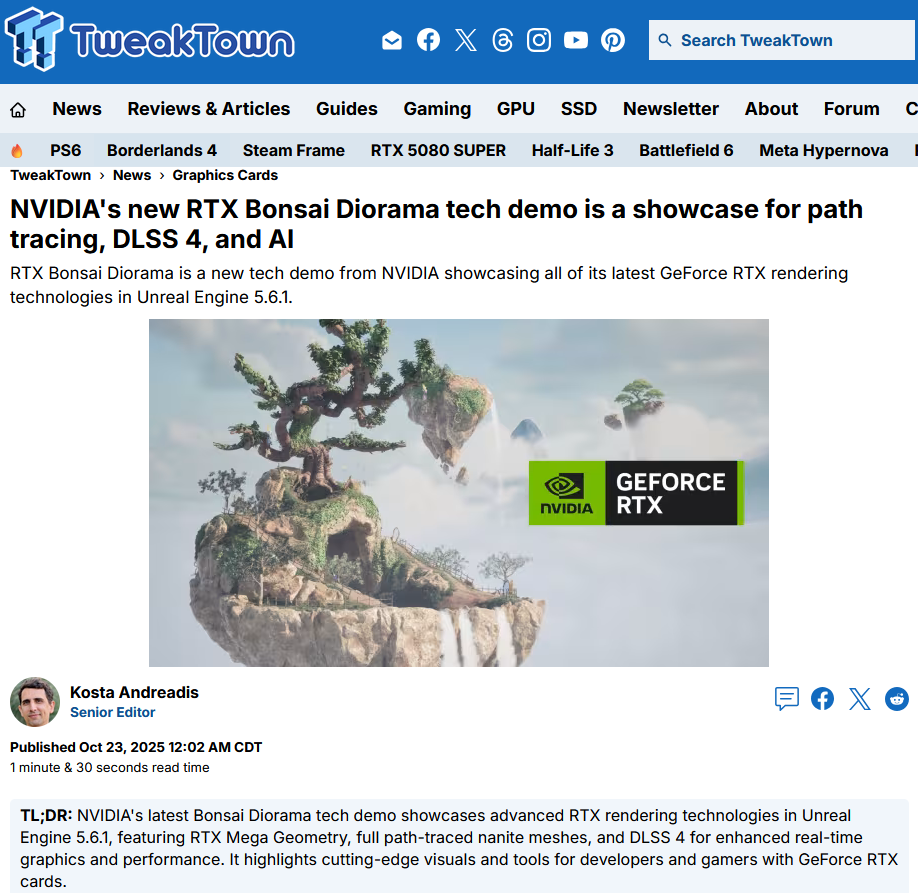Screen dimensions: 918x893
Task: Click the Published Oct 23, 2025 timestamp
Action: [x=136, y=747]
